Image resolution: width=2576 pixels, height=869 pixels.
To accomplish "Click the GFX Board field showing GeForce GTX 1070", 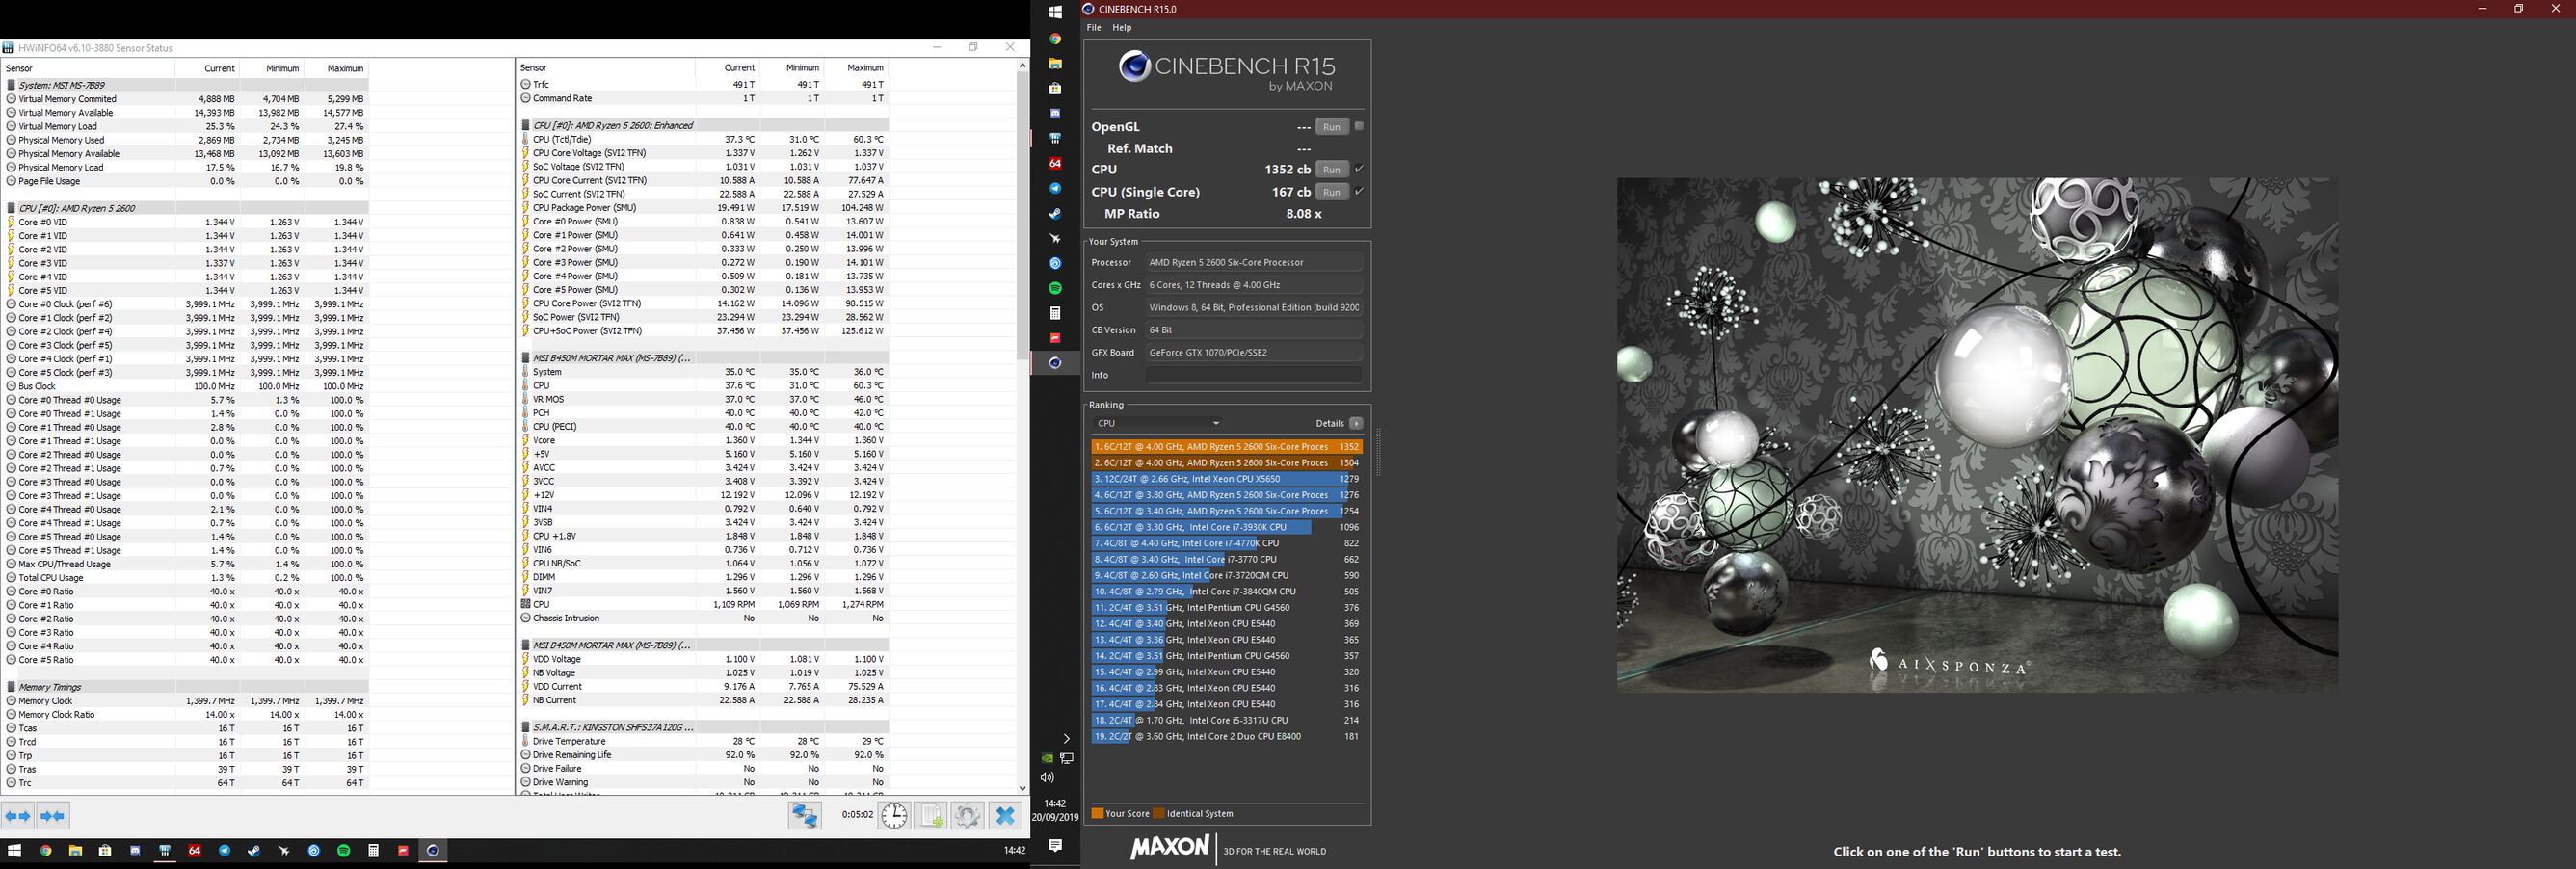I will click(x=1254, y=352).
